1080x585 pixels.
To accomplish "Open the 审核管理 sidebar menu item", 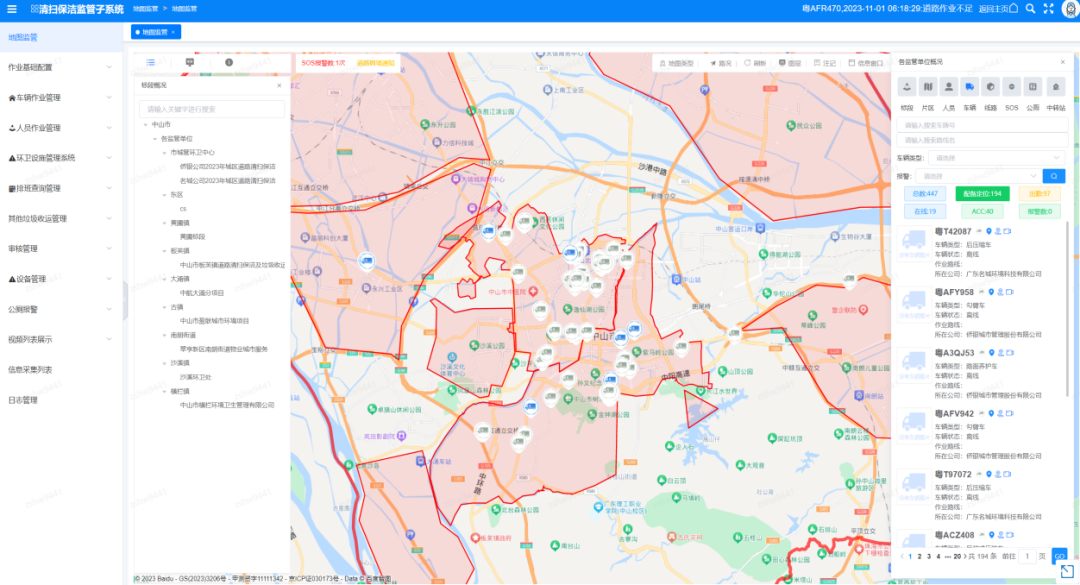I will (x=60, y=249).
